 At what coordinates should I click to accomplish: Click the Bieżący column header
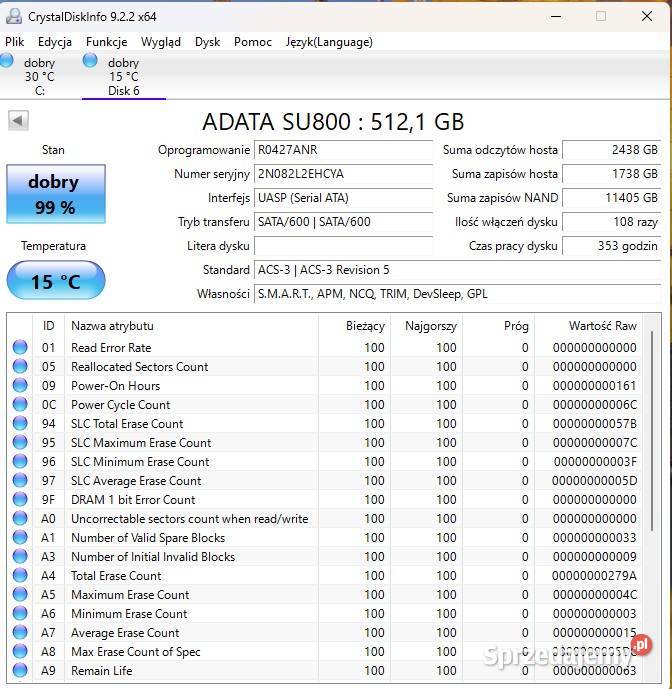coord(354,326)
